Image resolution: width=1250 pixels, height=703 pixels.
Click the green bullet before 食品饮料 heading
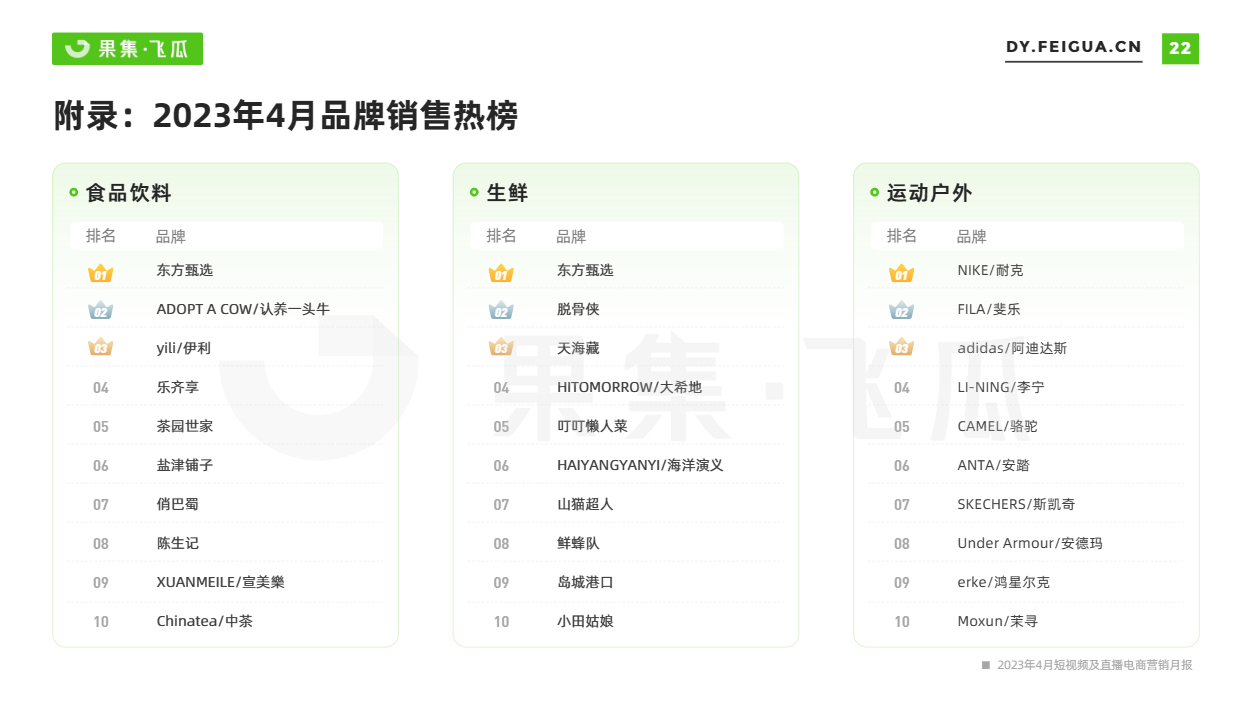[x=74, y=192]
